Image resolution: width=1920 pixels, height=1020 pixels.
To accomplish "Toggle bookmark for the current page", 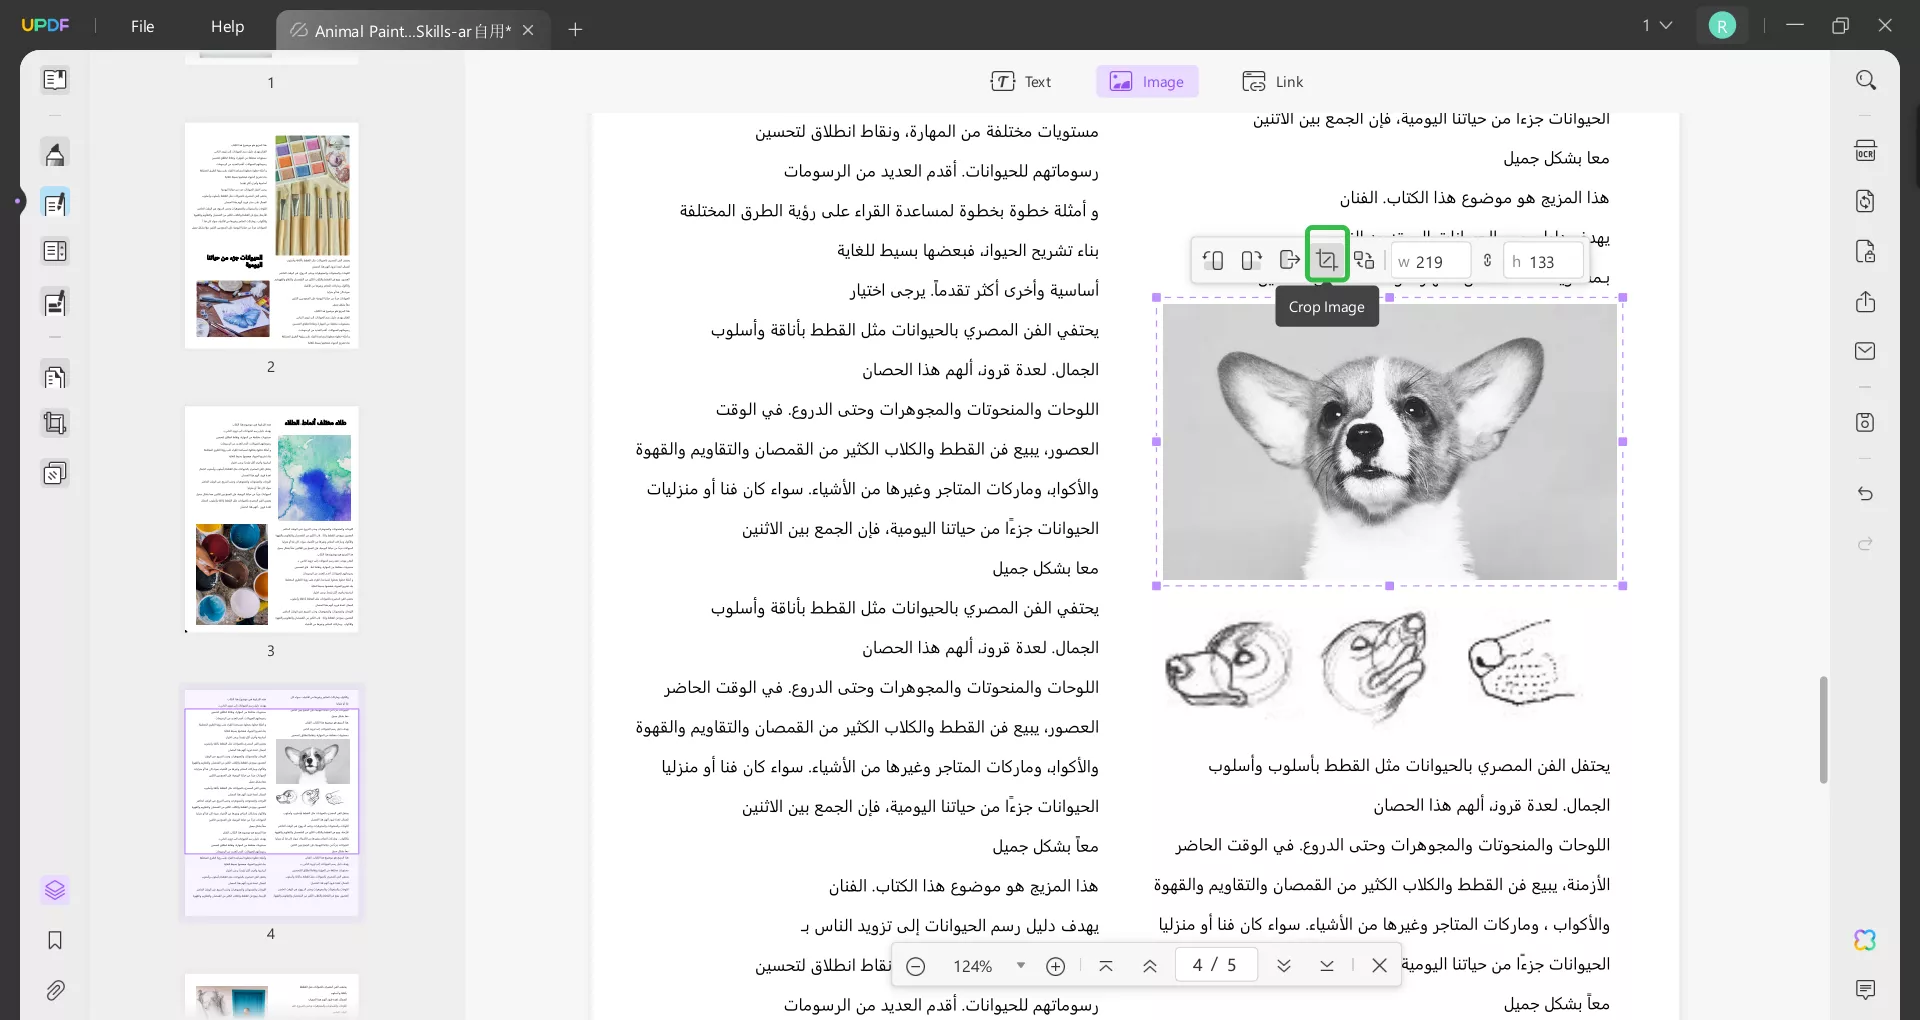I will (x=55, y=941).
